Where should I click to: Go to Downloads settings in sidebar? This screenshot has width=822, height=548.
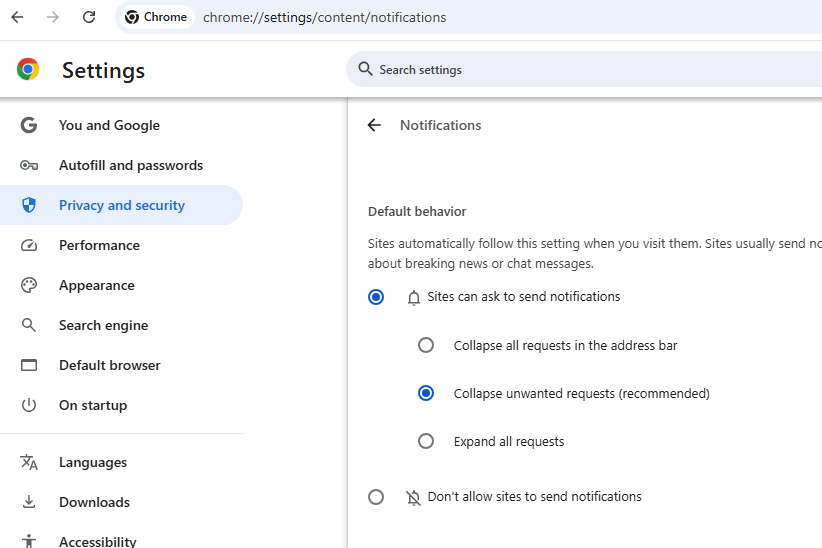pyautogui.click(x=94, y=502)
